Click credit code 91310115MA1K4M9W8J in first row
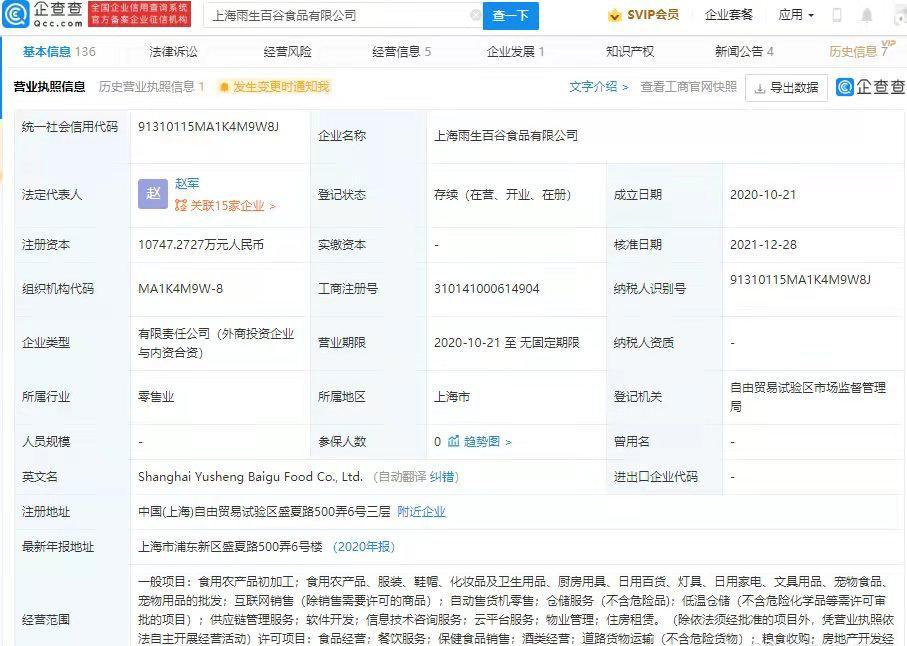This screenshot has width=907, height=646. [208, 127]
